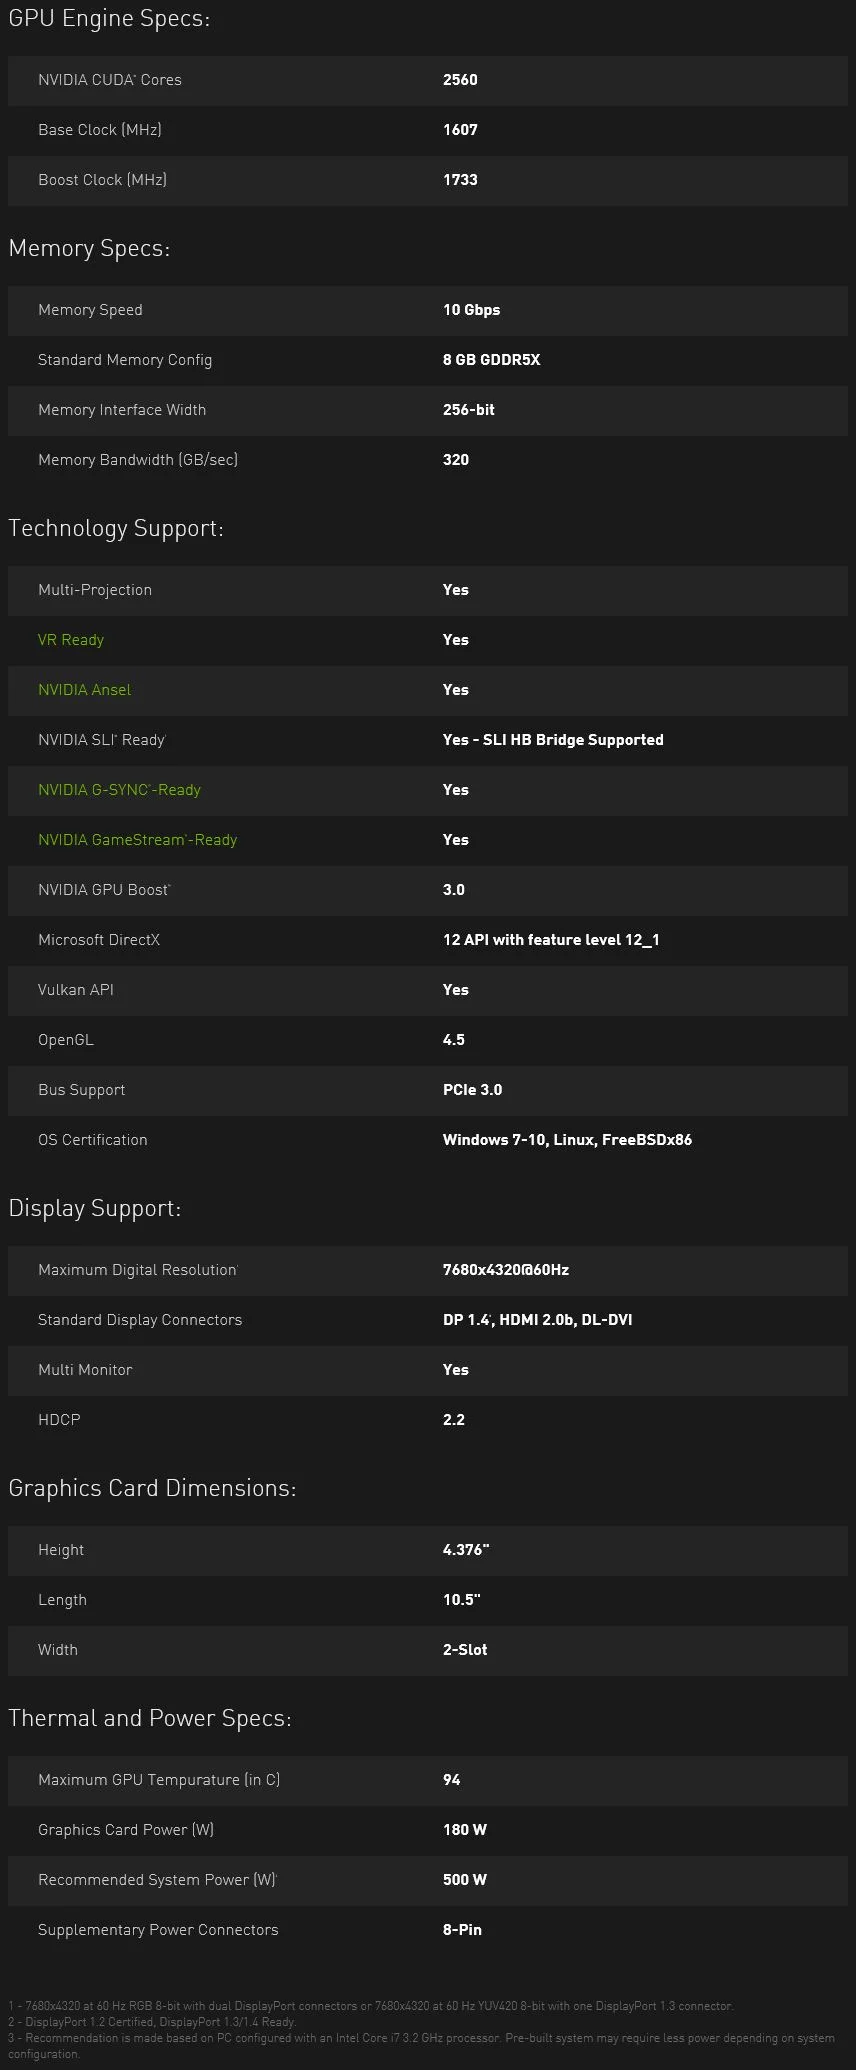
Task: Follow the NVIDIA G-SYNC-Ready link
Action: (x=119, y=790)
